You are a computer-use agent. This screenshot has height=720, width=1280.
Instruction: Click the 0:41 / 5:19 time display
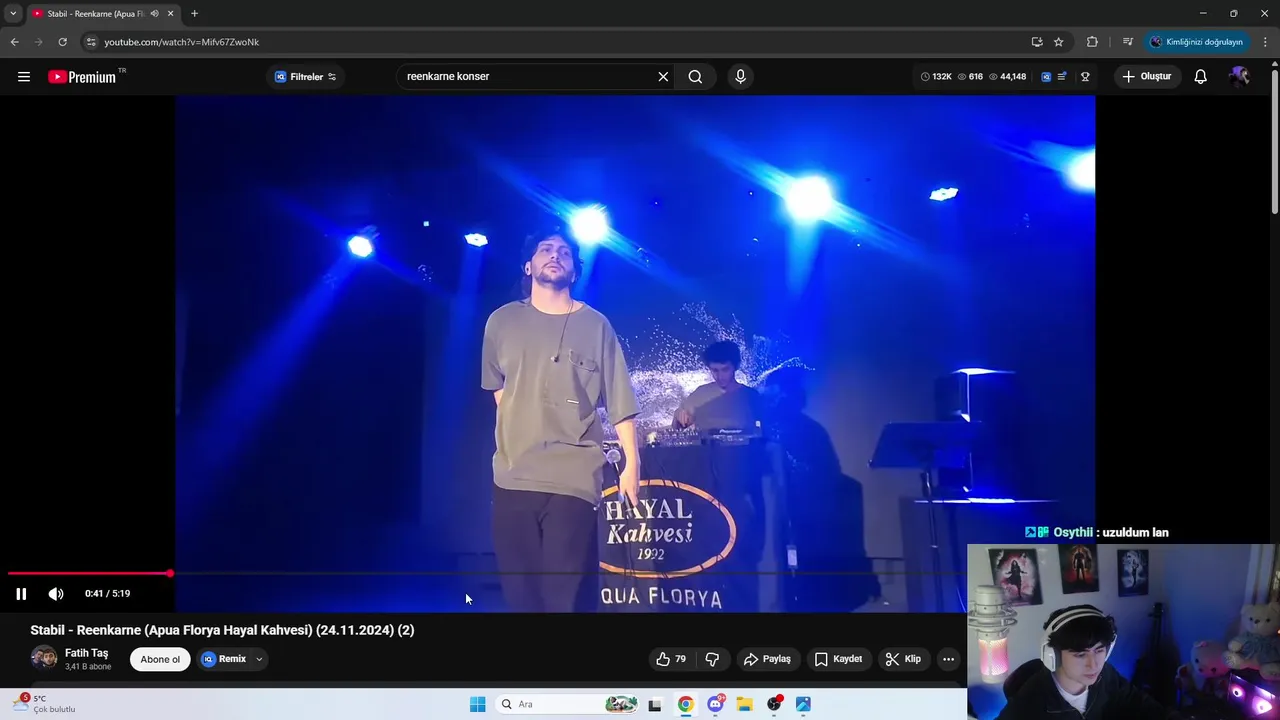(x=107, y=594)
